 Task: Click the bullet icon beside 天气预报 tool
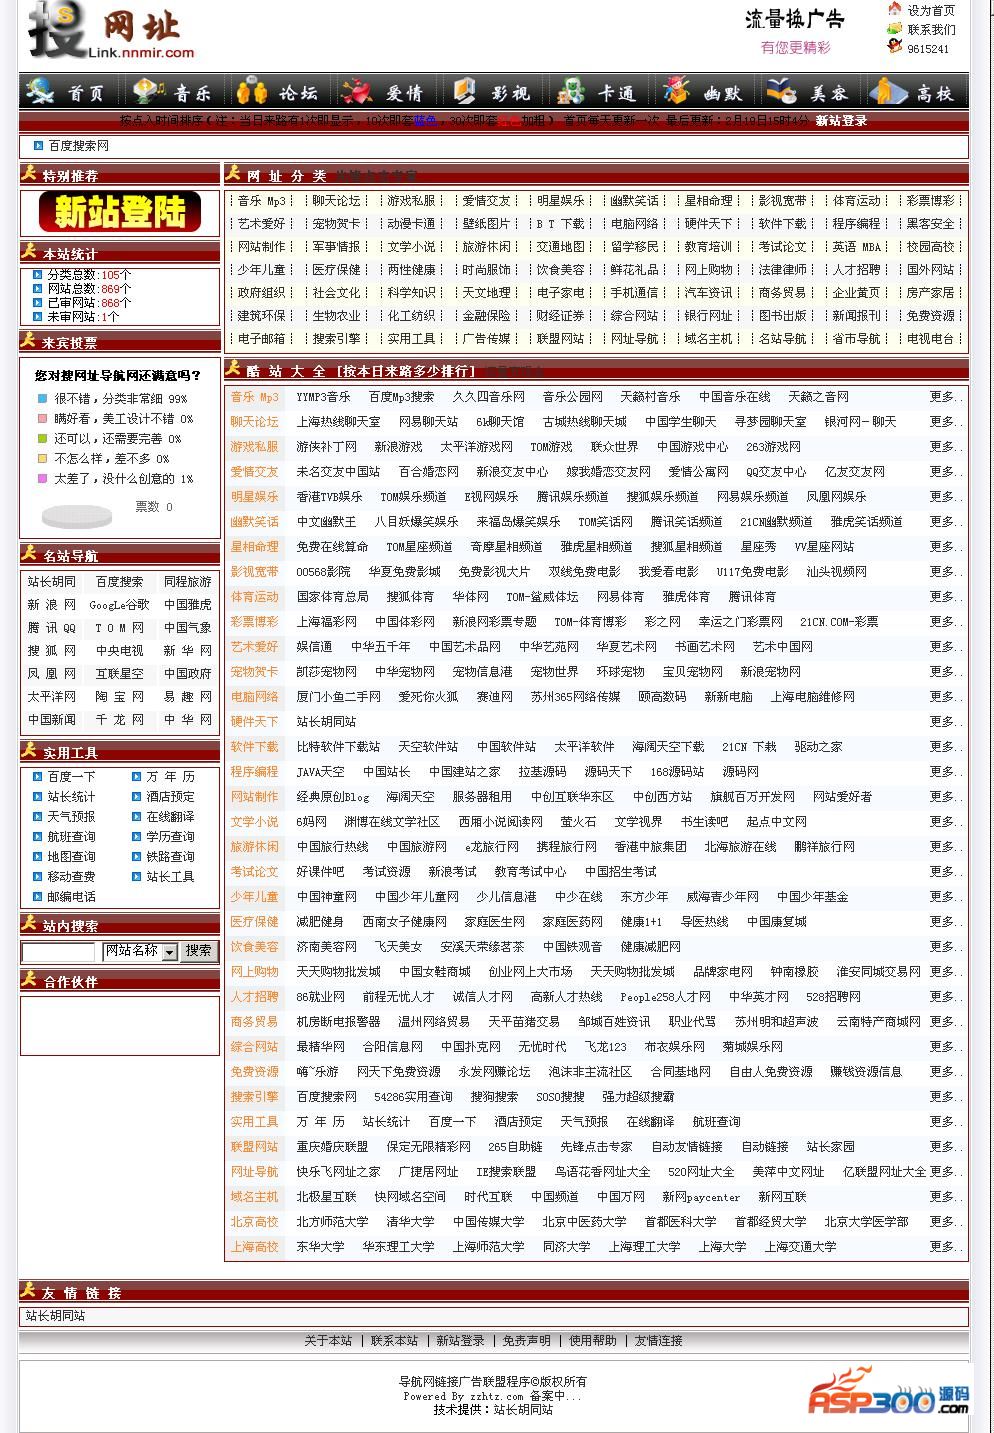[x=38, y=817]
